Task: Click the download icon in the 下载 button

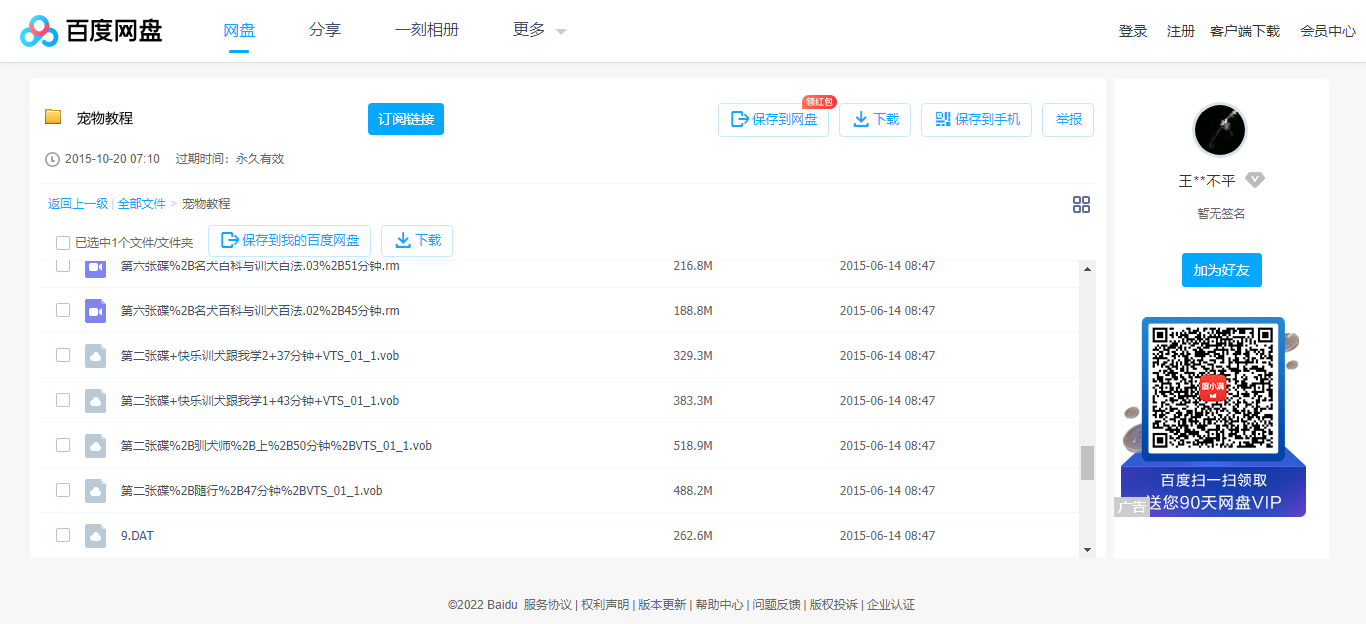Action: pyautogui.click(x=861, y=119)
